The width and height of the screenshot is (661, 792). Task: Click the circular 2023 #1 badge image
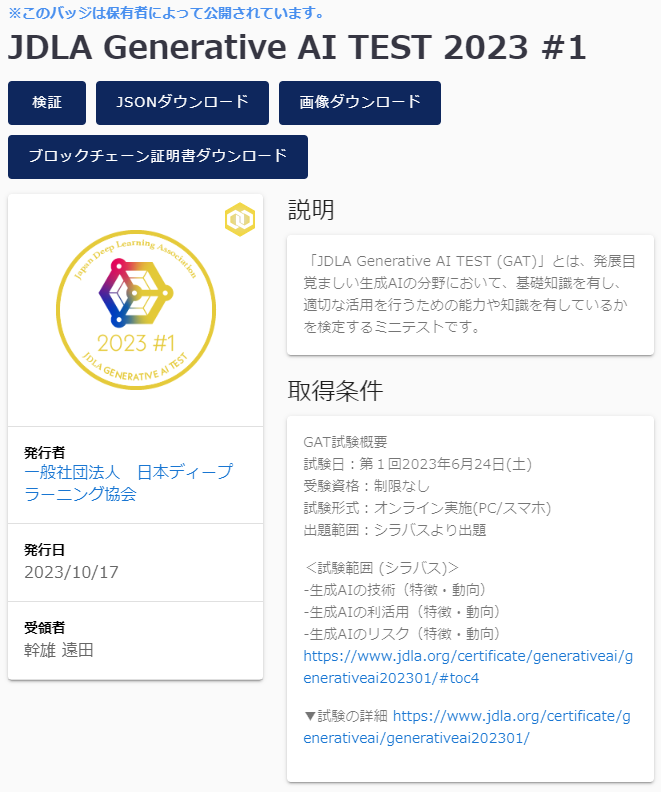point(136,310)
